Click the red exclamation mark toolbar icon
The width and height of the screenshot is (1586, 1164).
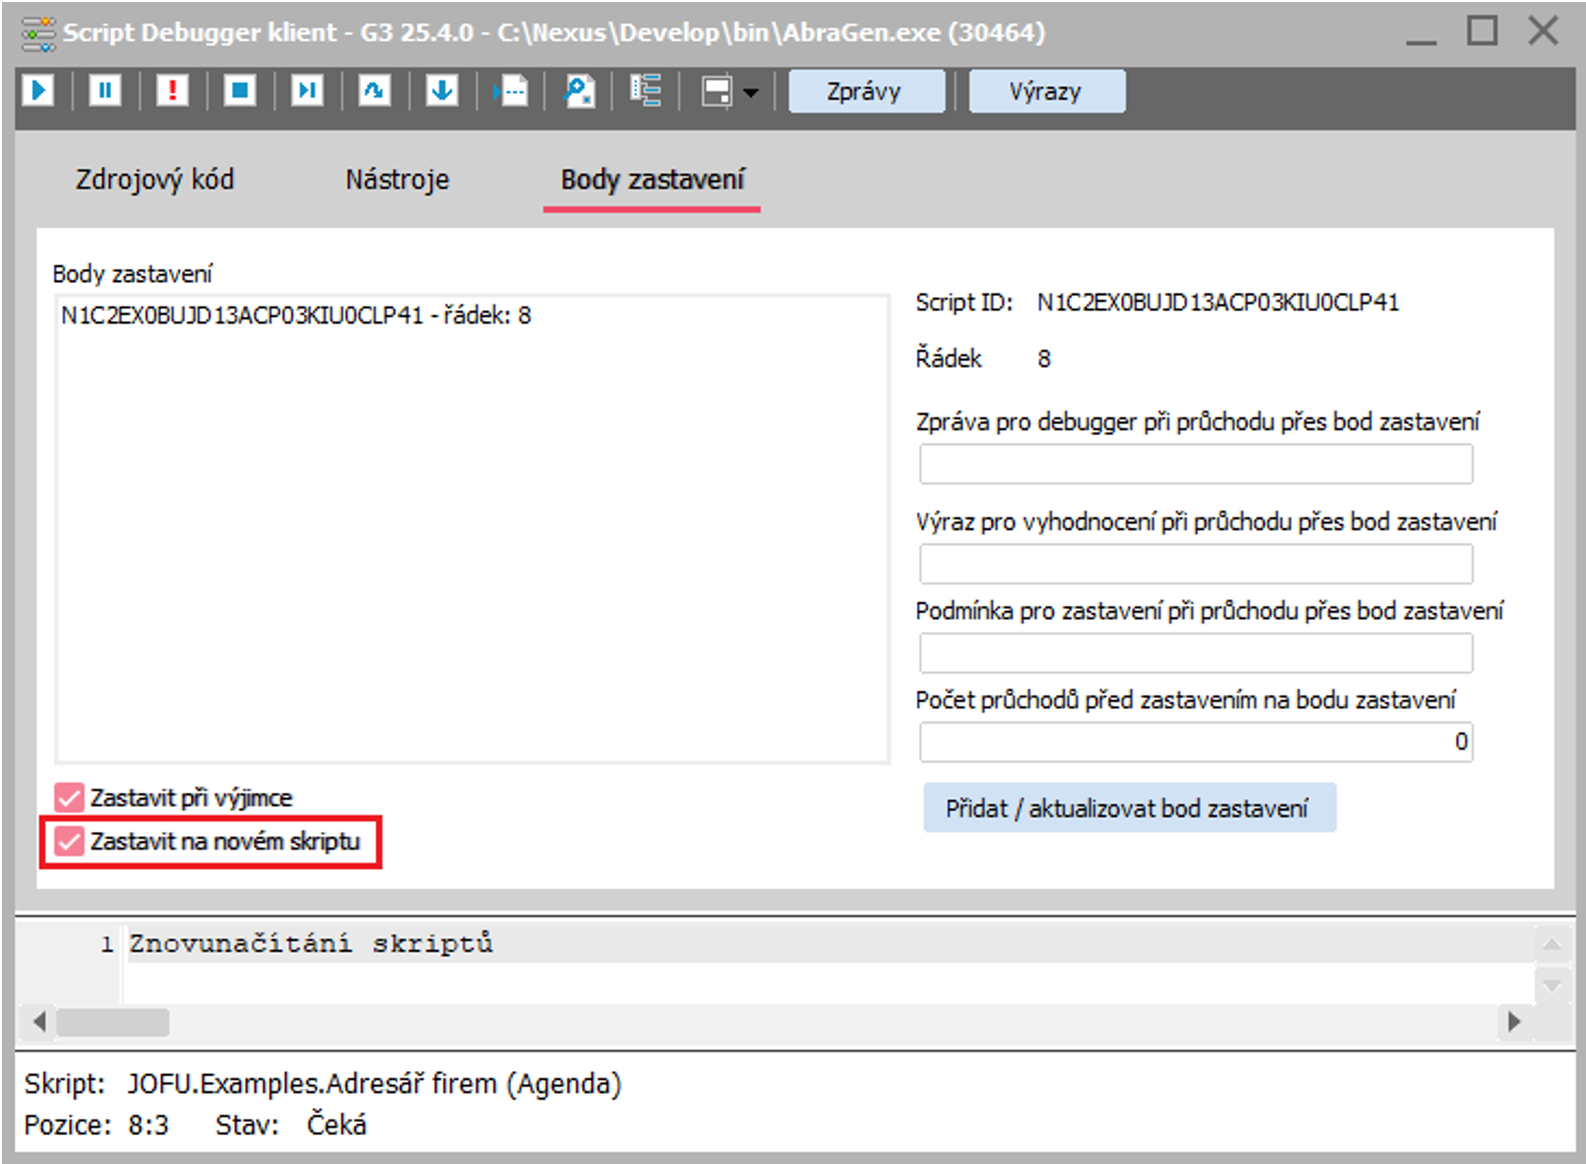click(172, 91)
